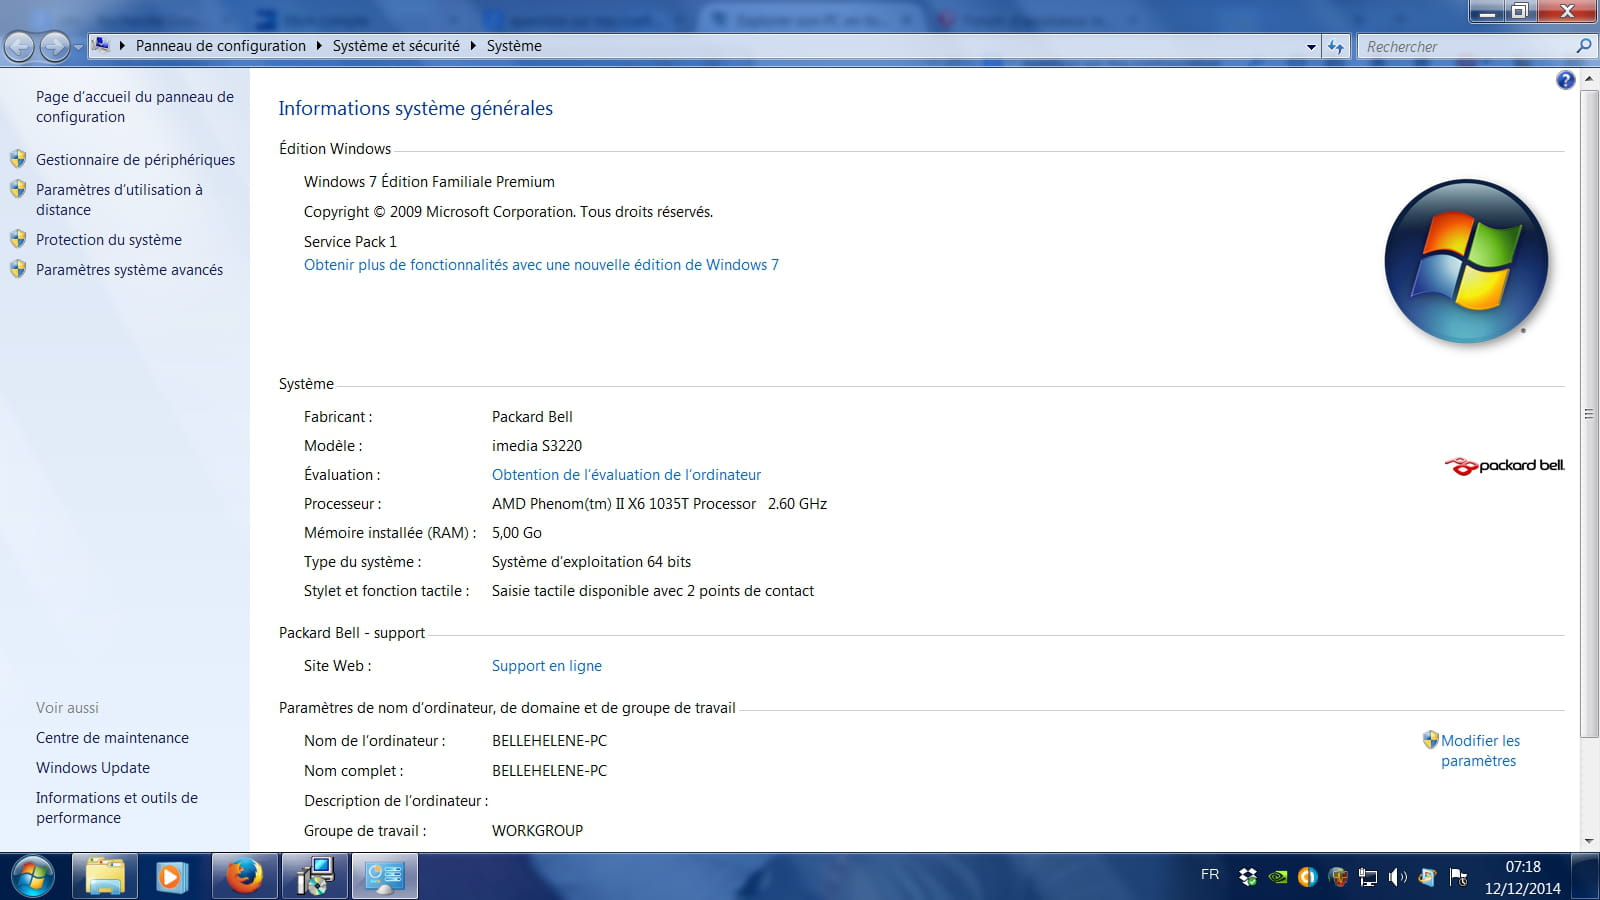Click the link for more Windows 7 features
Image resolution: width=1600 pixels, height=900 pixels.
(541, 265)
